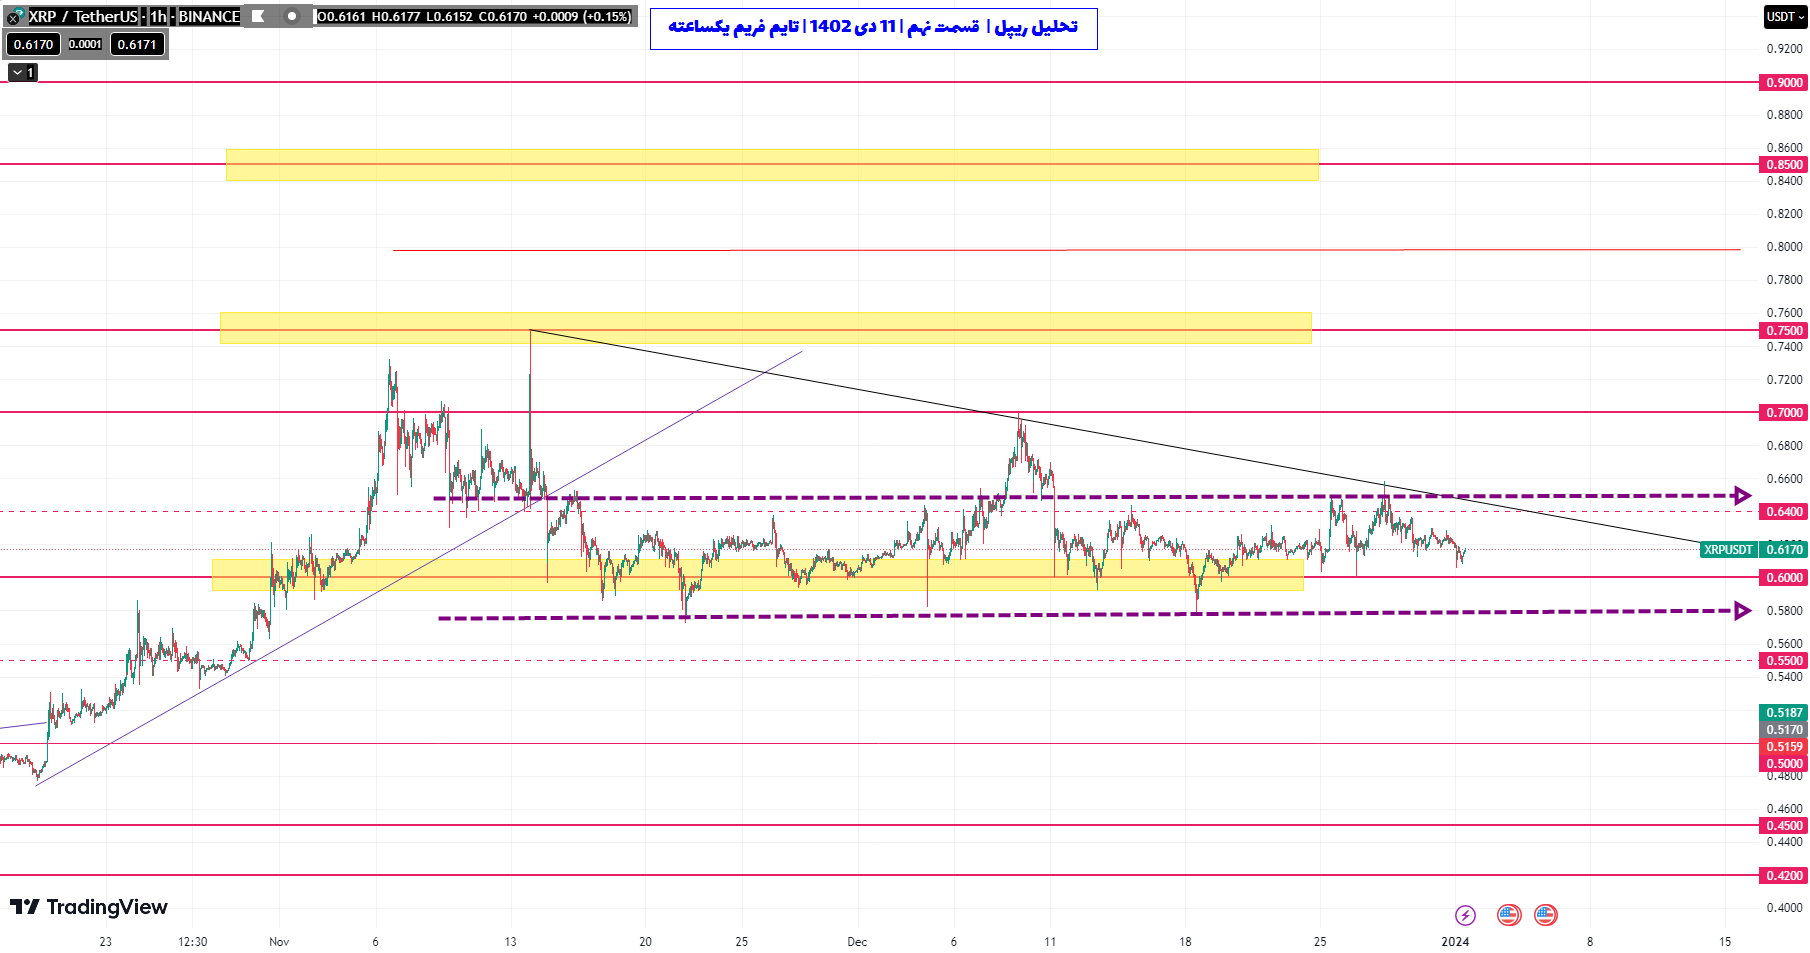Click the TradingView logo
1810x953 pixels.
tap(89, 907)
